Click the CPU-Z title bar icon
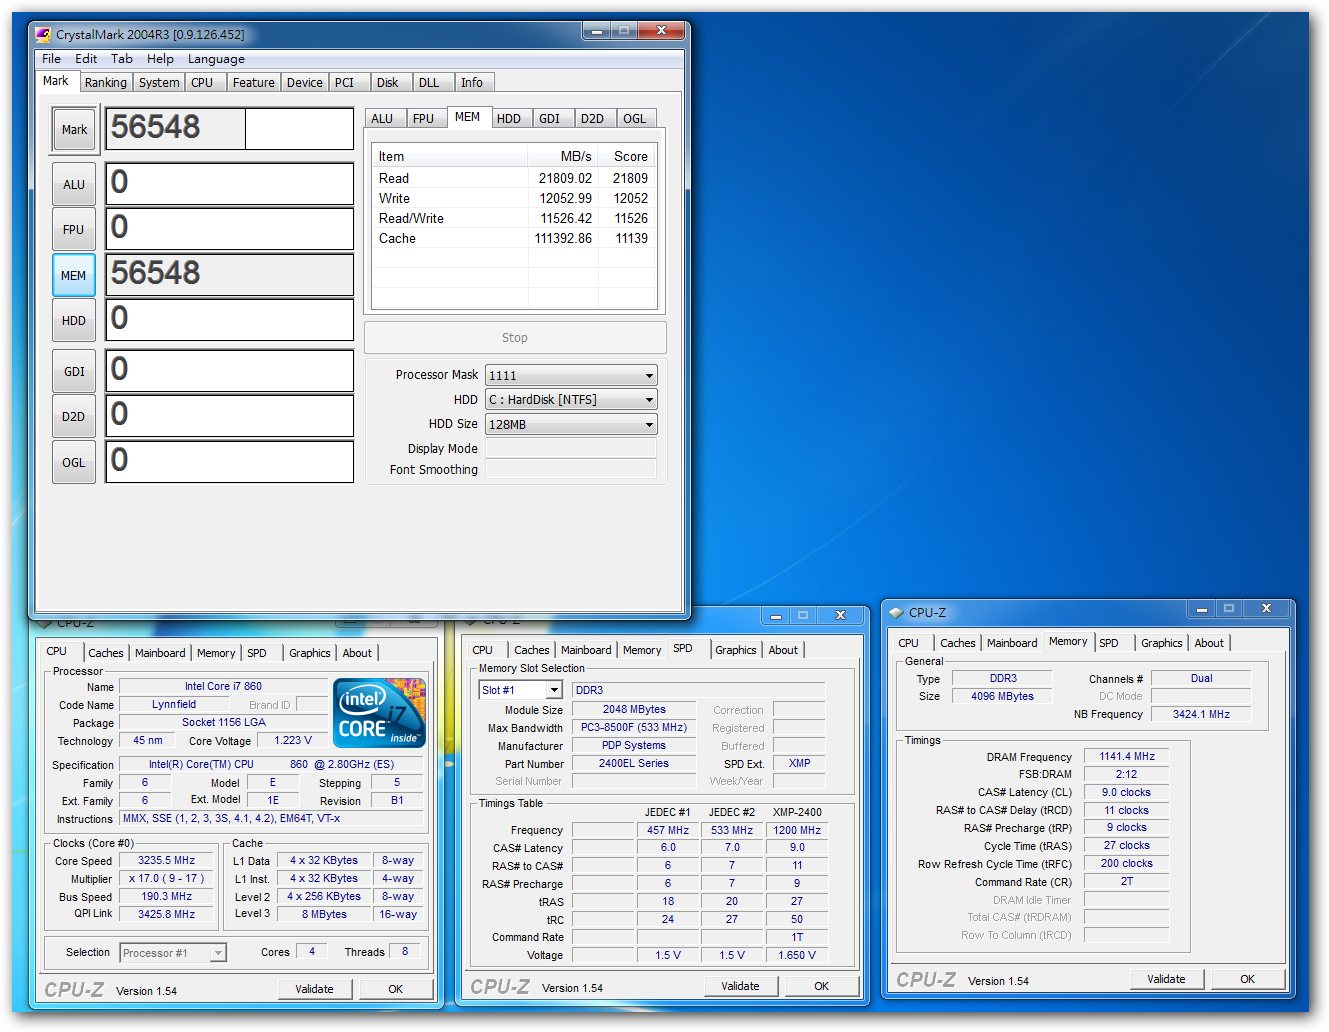Viewport: 1329px width, 1032px height. 896,612
